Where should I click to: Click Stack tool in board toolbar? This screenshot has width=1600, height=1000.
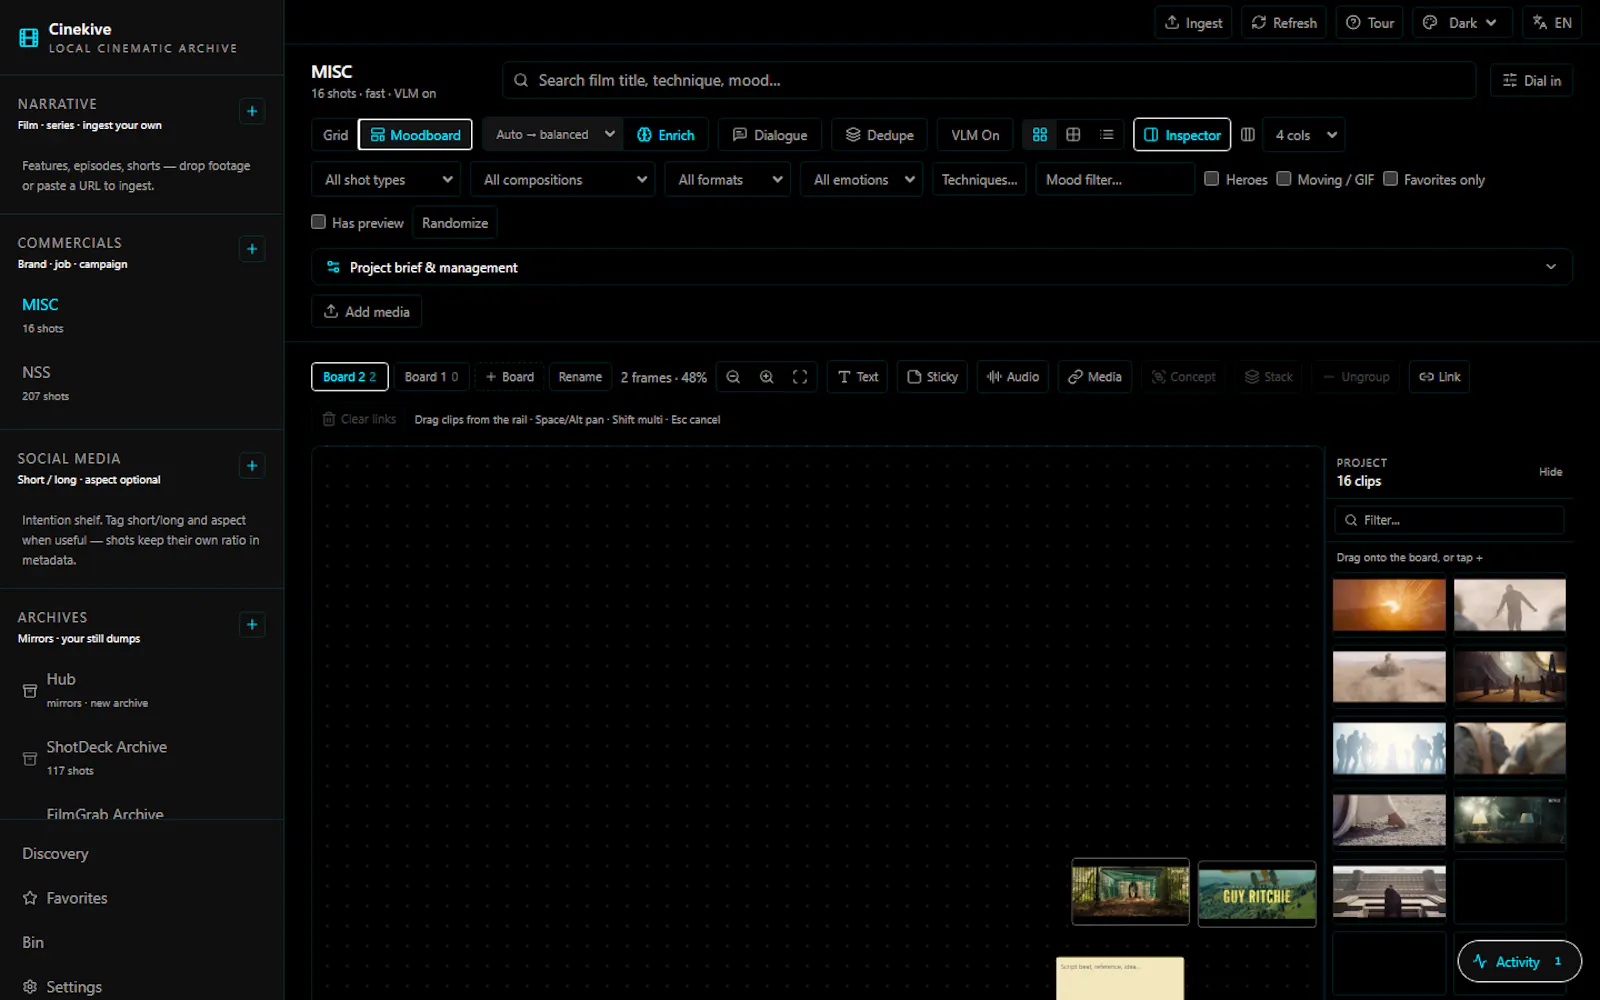tap(1268, 377)
